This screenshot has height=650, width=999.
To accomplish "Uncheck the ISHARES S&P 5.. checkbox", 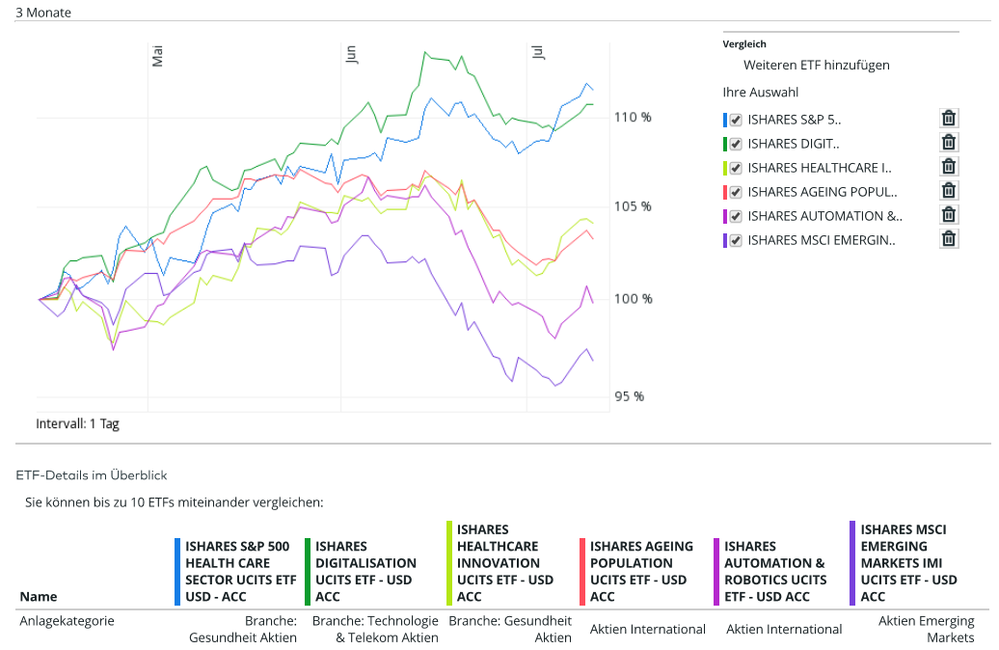I will pyautogui.click(x=736, y=119).
